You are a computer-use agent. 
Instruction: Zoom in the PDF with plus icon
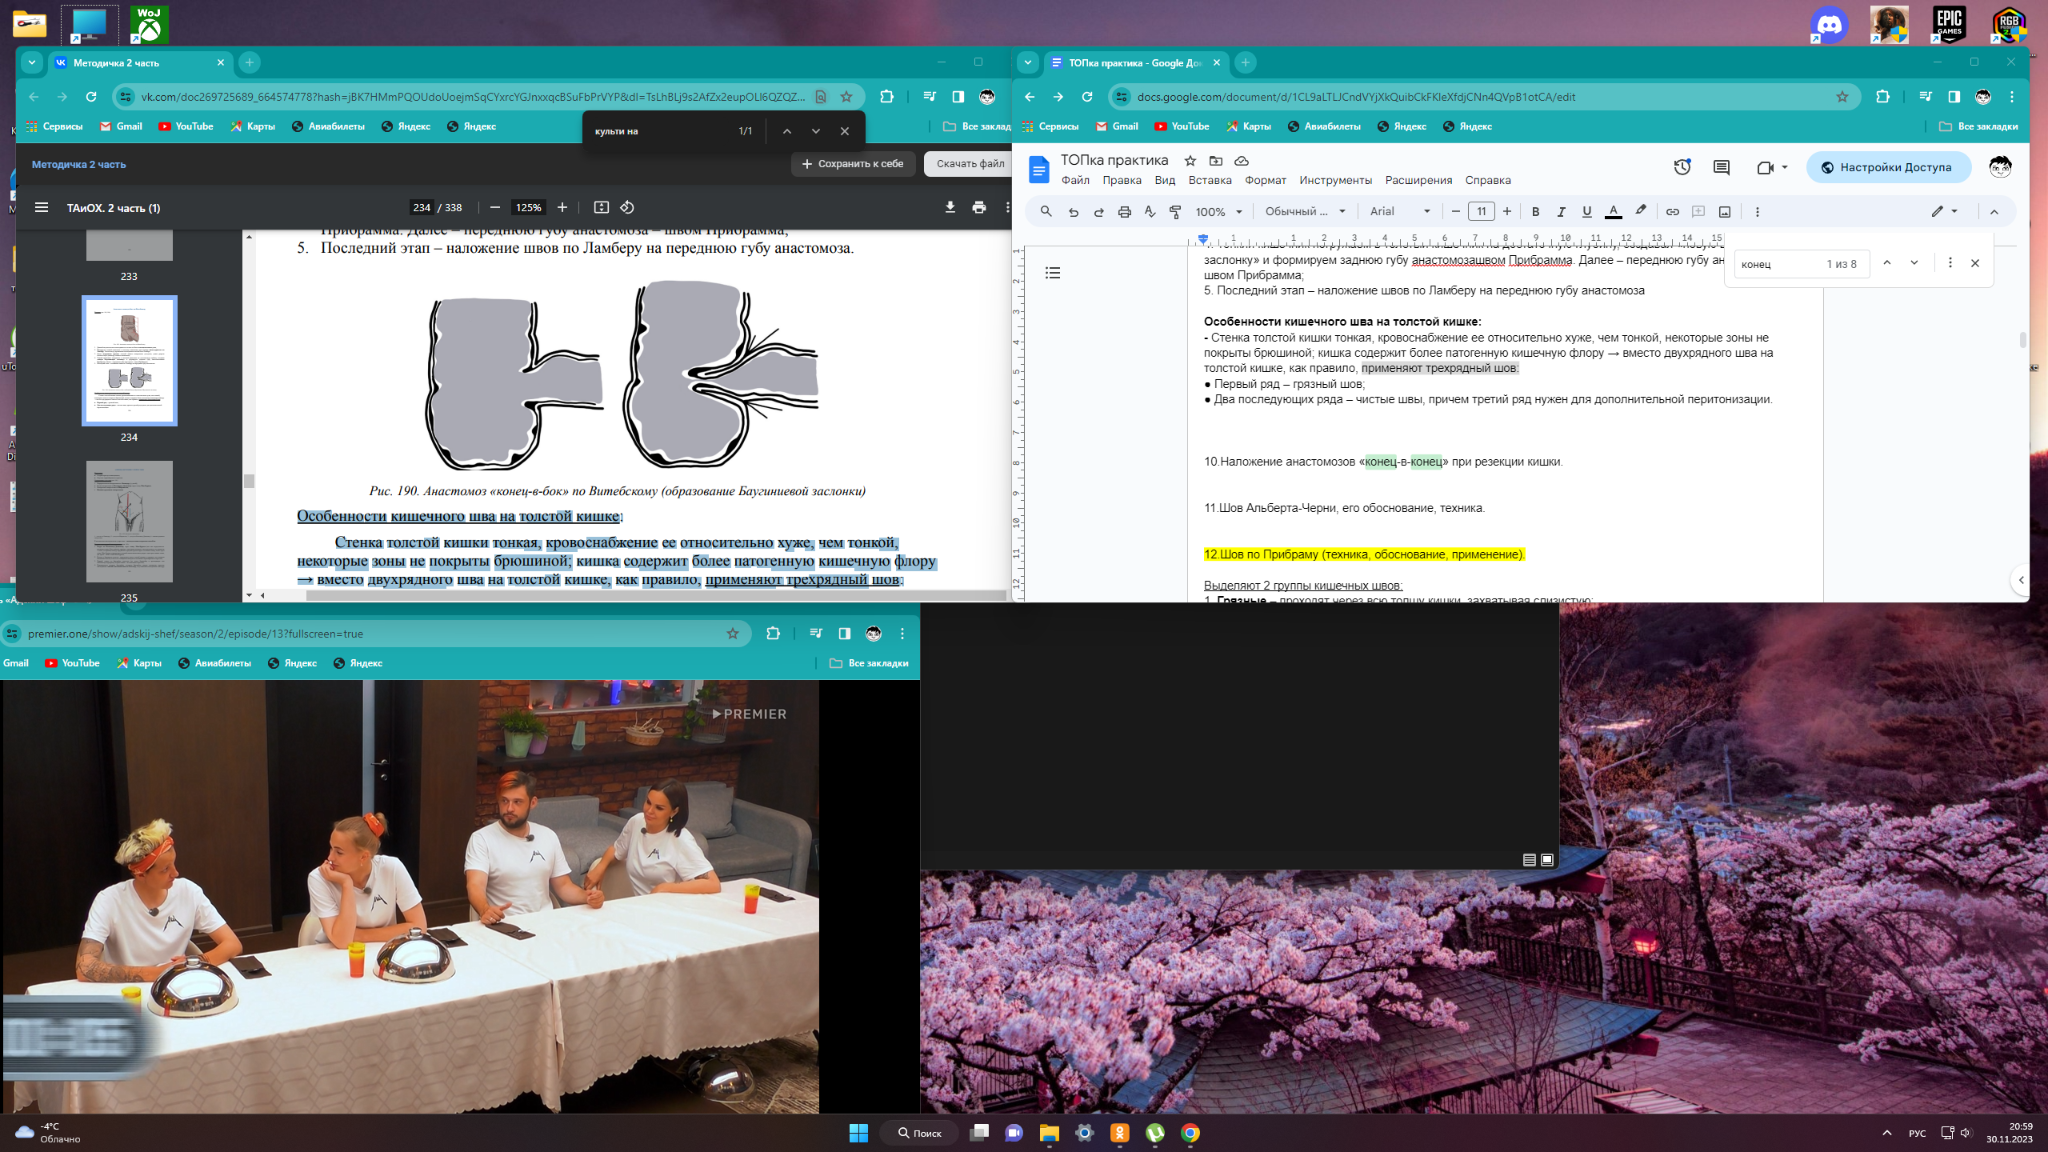click(x=562, y=207)
